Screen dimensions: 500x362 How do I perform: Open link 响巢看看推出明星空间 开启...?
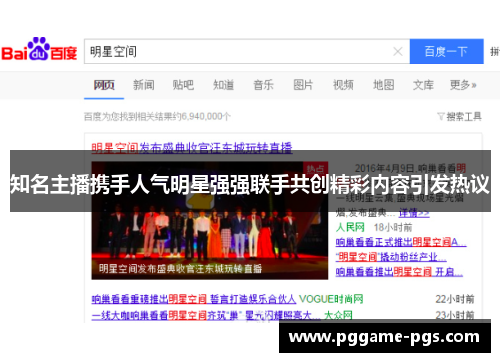(x=399, y=272)
